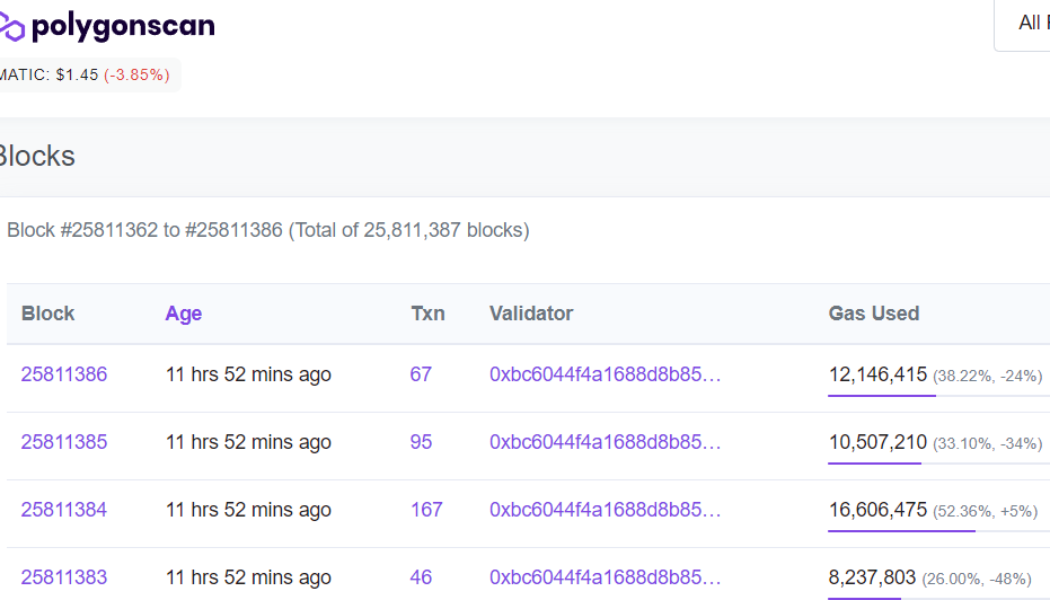
Task: Open block 25811385
Action: point(64,442)
